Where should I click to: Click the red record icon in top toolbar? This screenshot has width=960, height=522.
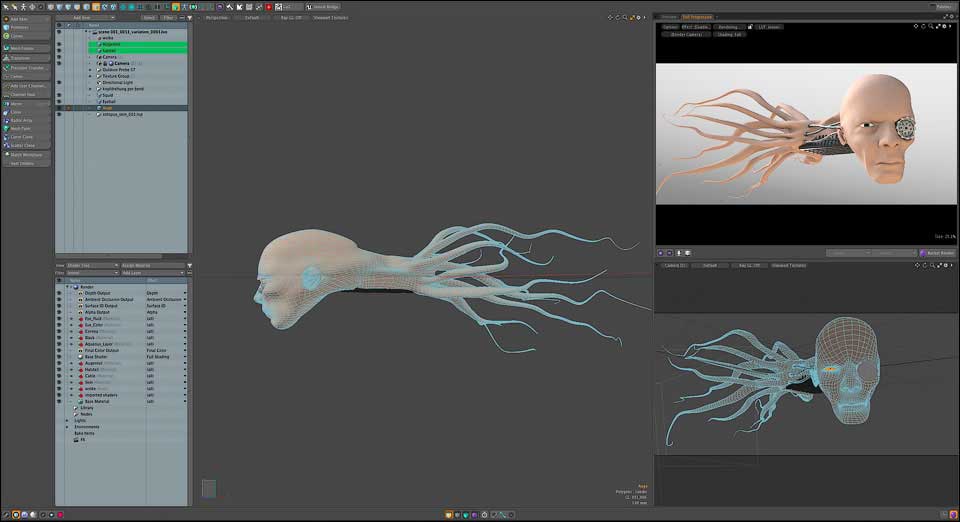click(268, 7)
